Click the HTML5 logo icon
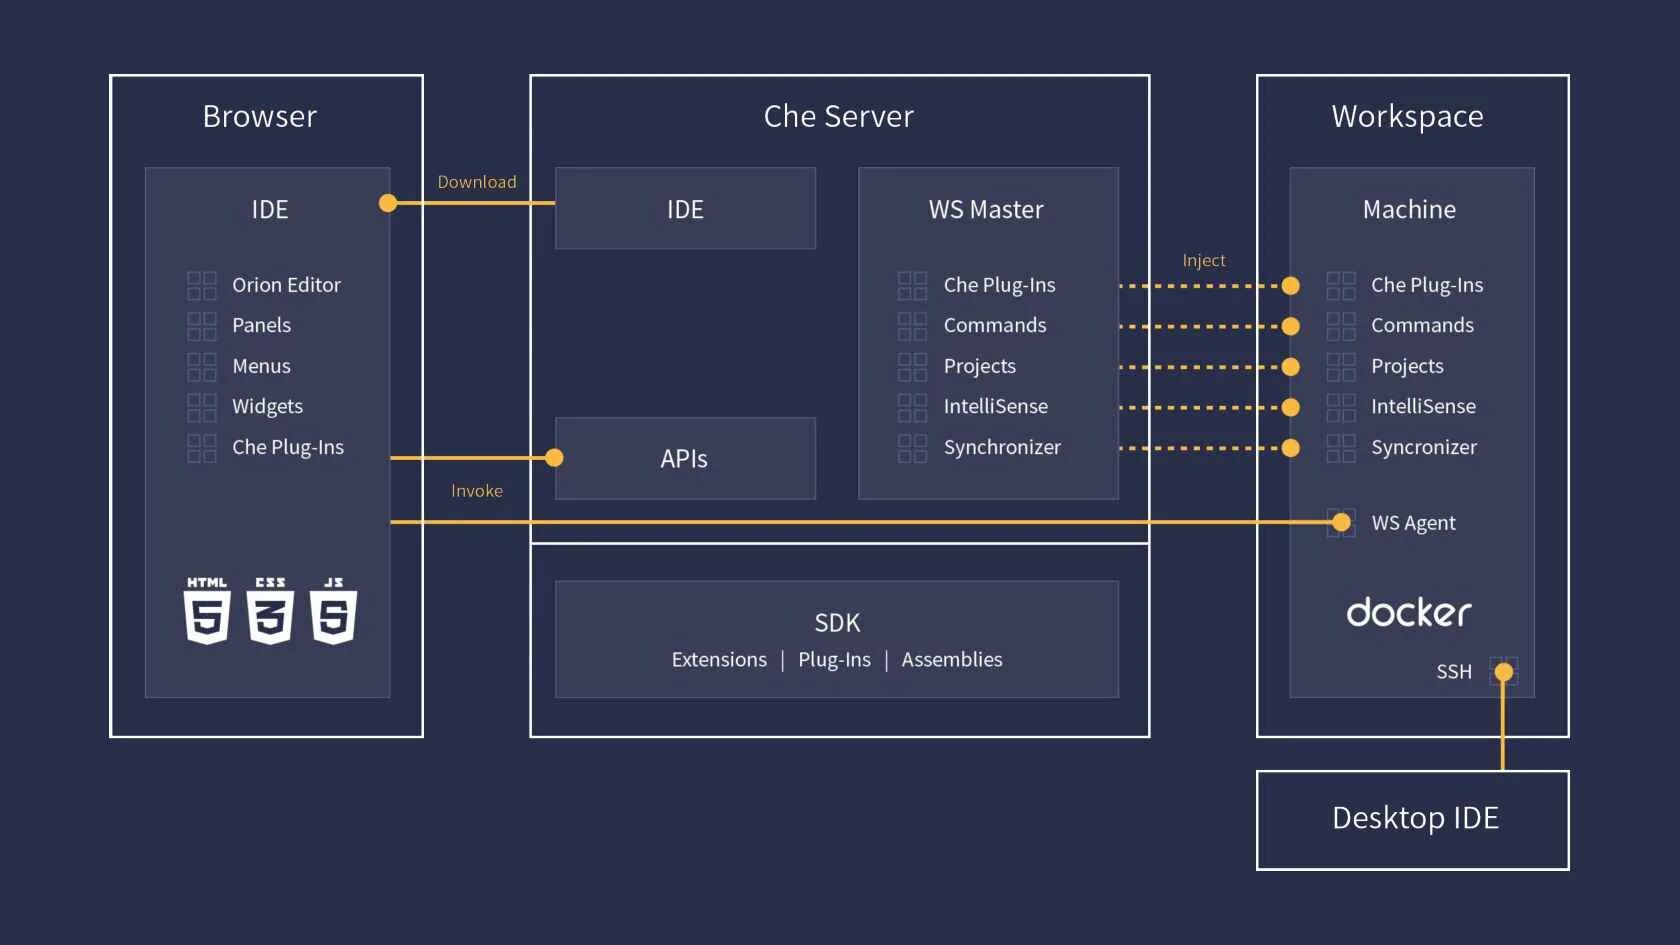The width and height of the screenshot is (1680, 945). pyautogui.click(x=207, y=610)
